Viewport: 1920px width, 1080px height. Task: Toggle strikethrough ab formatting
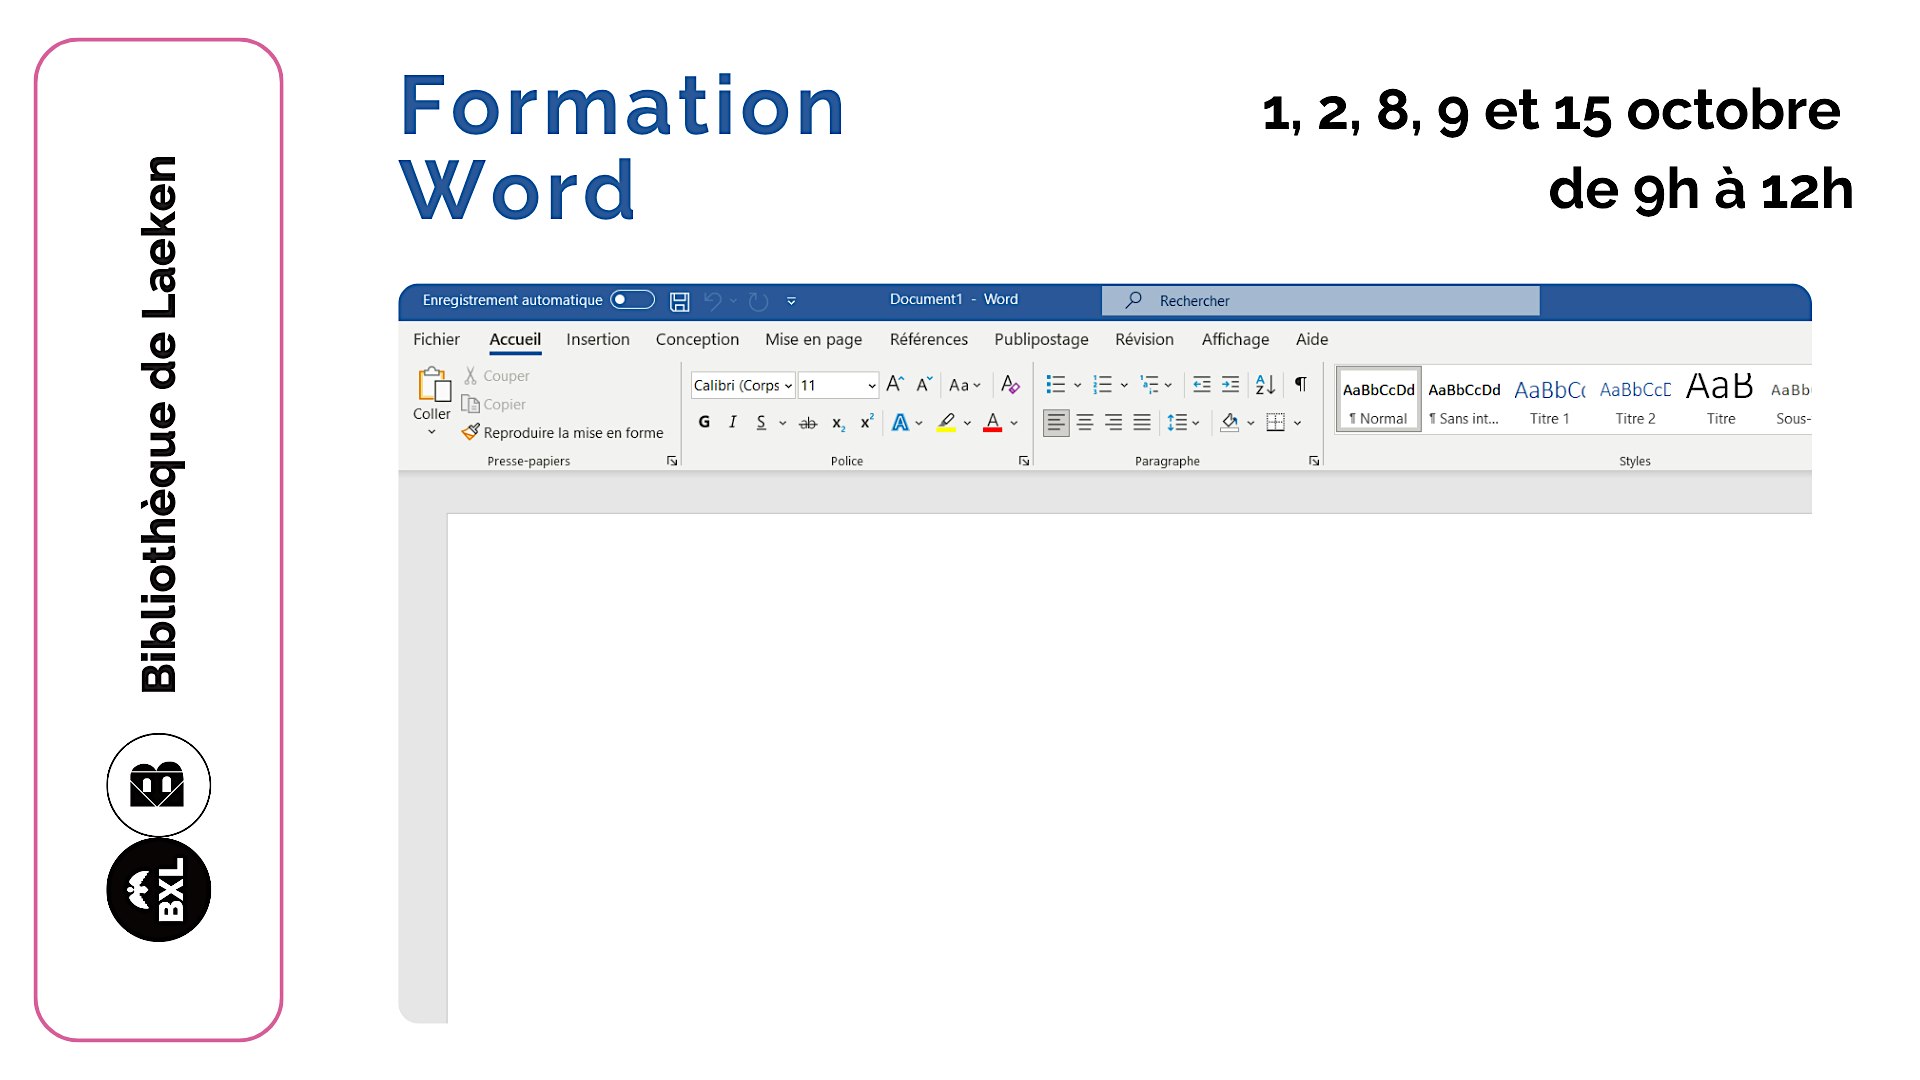[808, 423]
